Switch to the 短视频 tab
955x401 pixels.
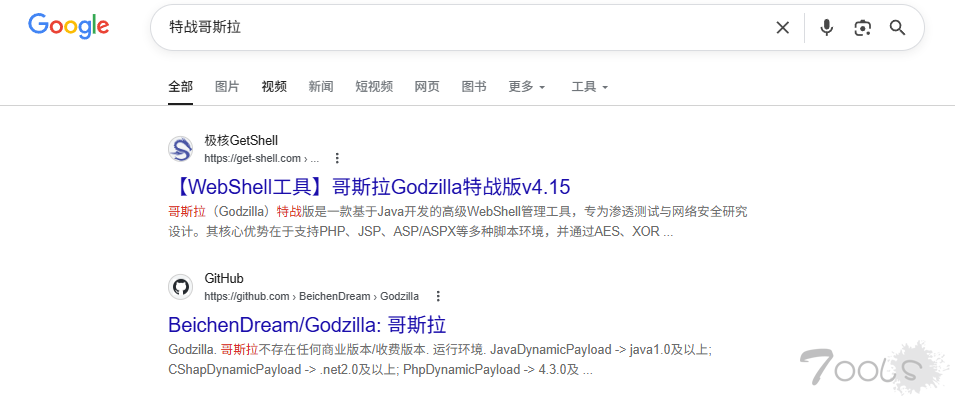(374, 87)
